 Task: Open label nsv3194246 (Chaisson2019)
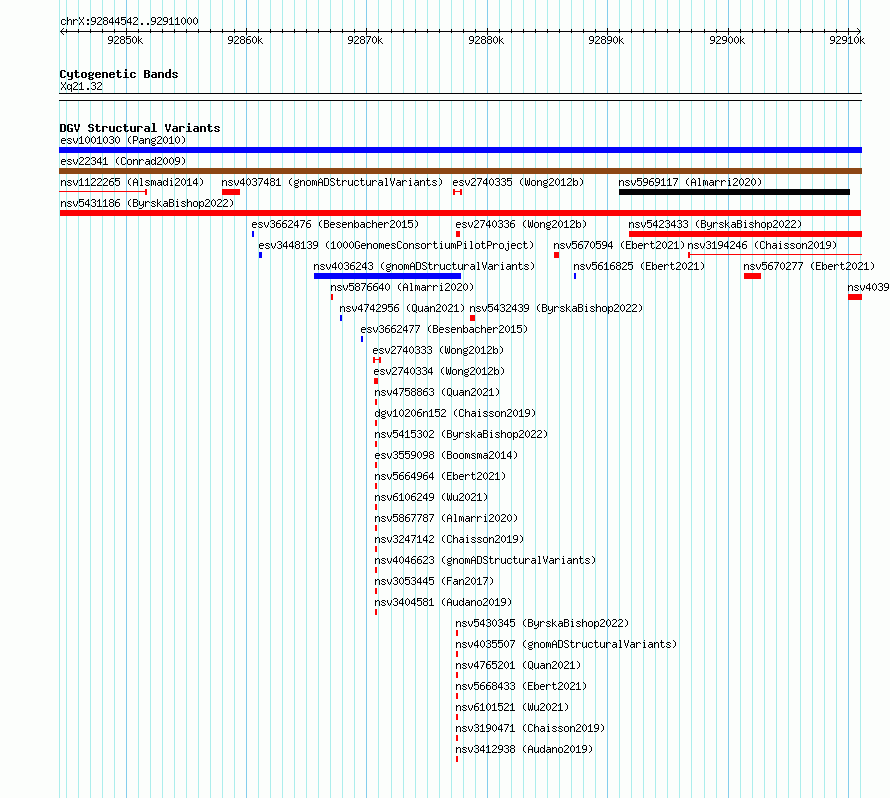(762, 245)
